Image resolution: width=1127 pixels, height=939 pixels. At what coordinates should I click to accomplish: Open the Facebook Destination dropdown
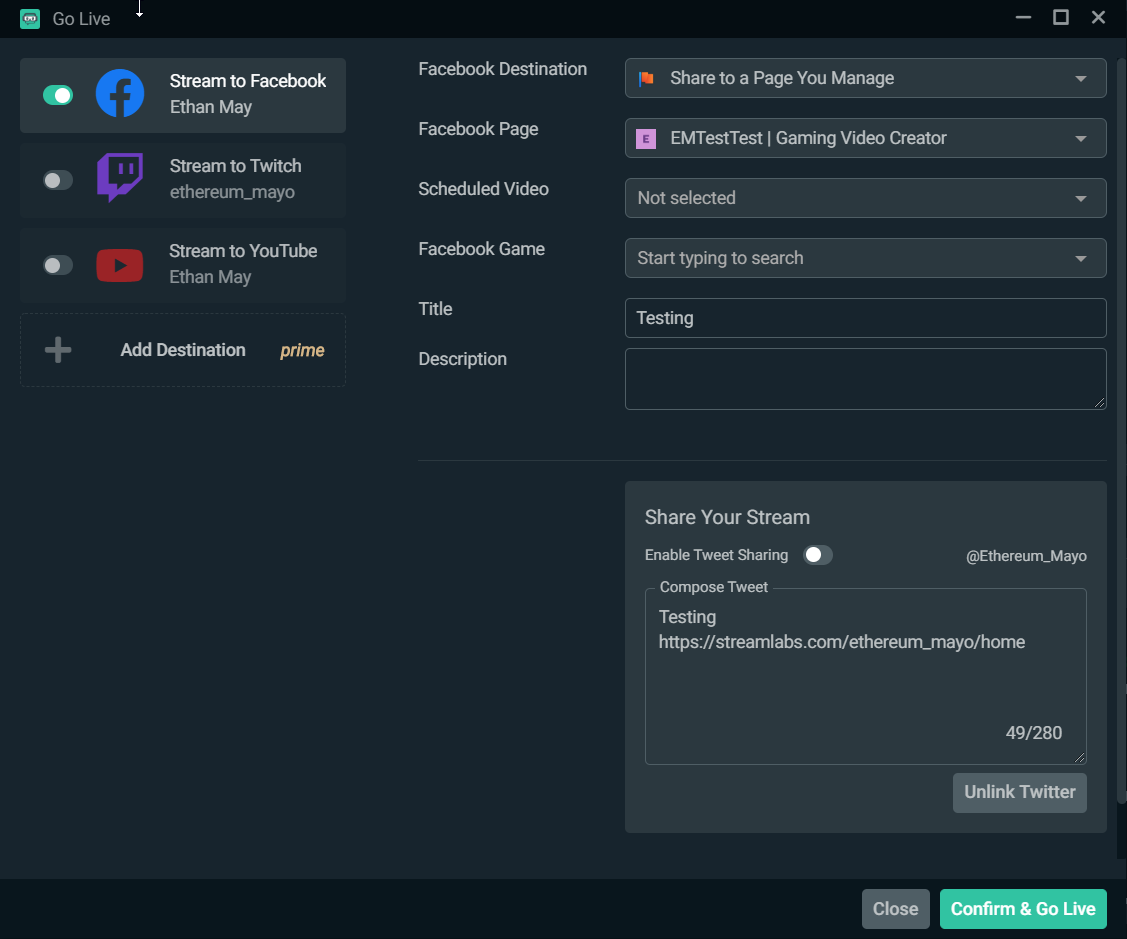pyautogui.click(x=865, y=78)
